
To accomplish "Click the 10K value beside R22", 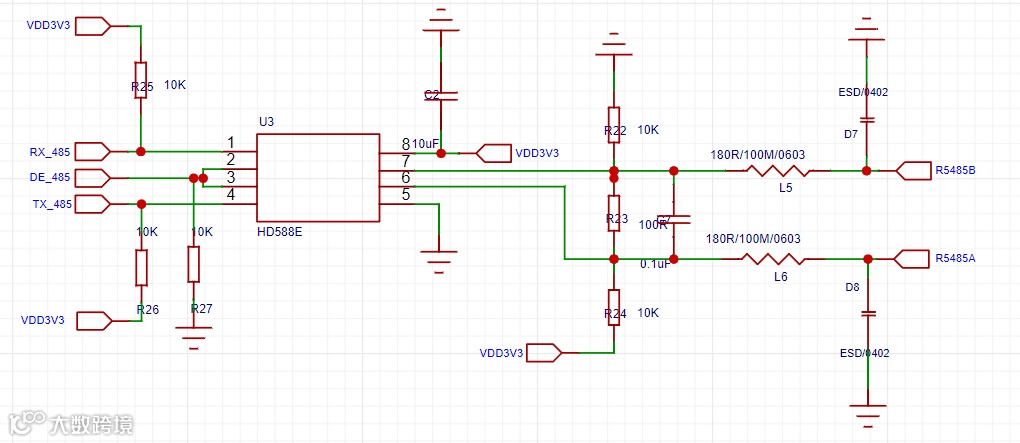I will pos(648,129).
